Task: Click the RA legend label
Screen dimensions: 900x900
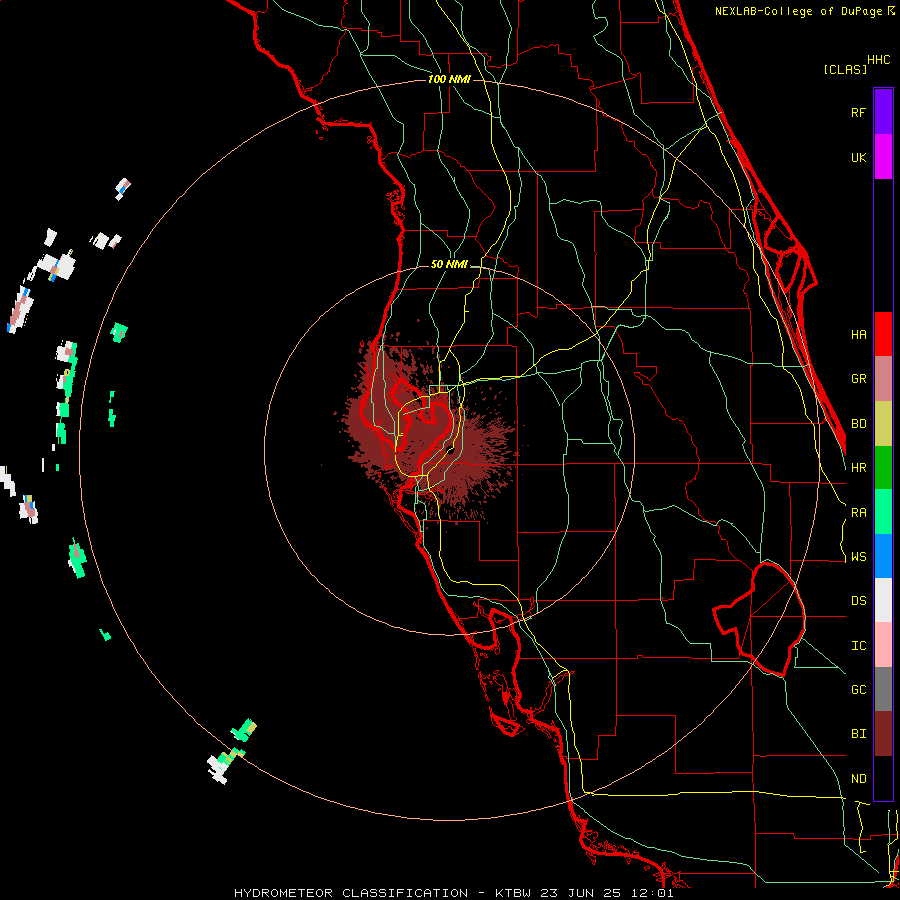Action: tap(858, 513)
